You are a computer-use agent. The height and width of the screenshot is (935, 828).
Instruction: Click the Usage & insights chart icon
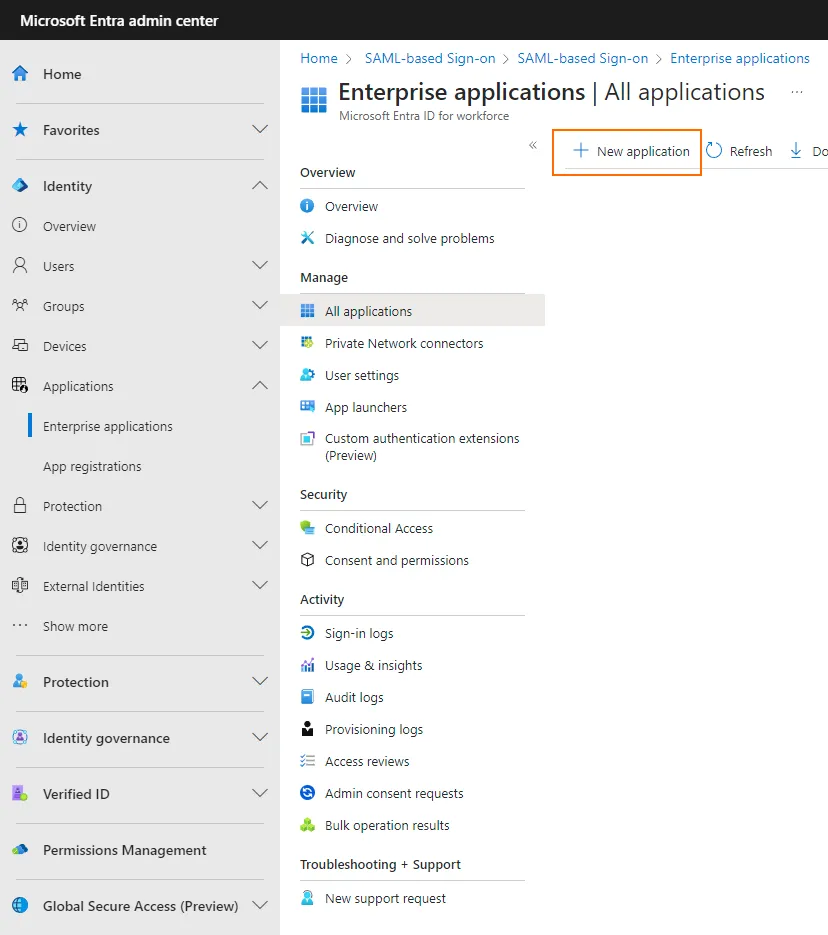pyautogui.click(x=308, y=665)
